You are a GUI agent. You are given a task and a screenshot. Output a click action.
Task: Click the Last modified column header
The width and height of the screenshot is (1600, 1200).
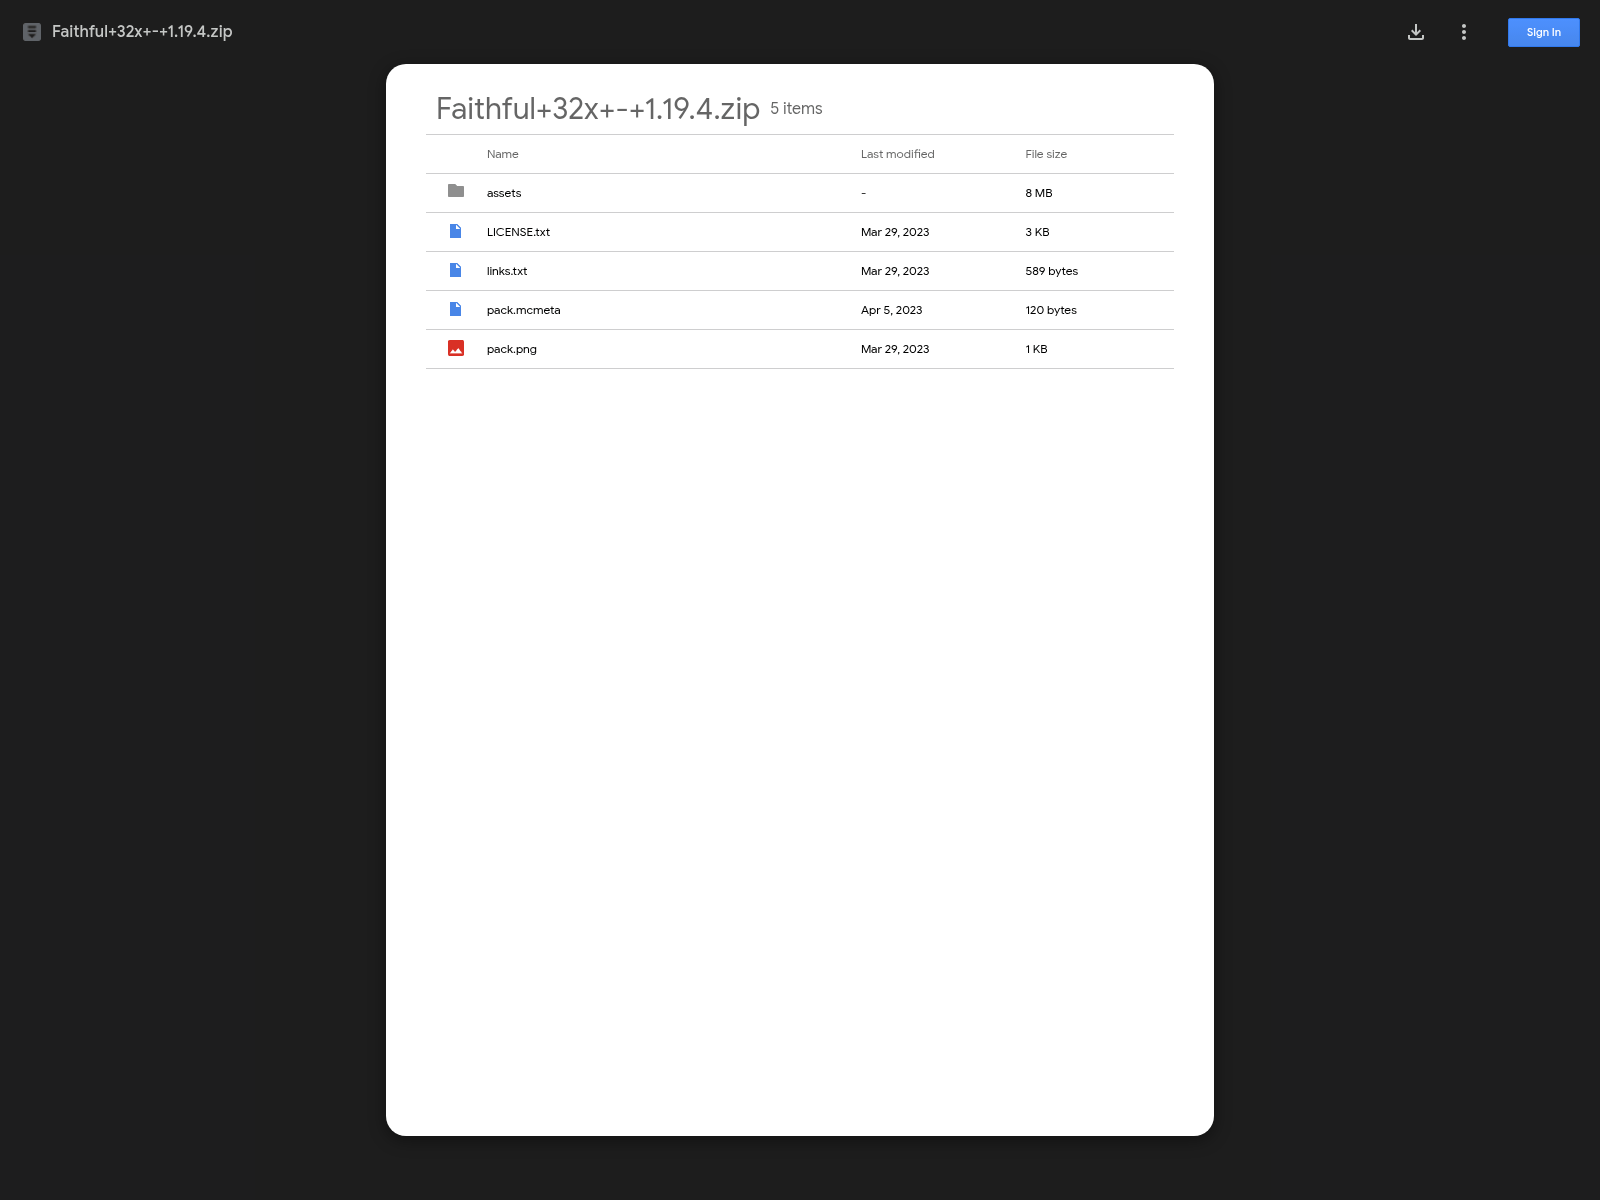(x=898, y=154)
